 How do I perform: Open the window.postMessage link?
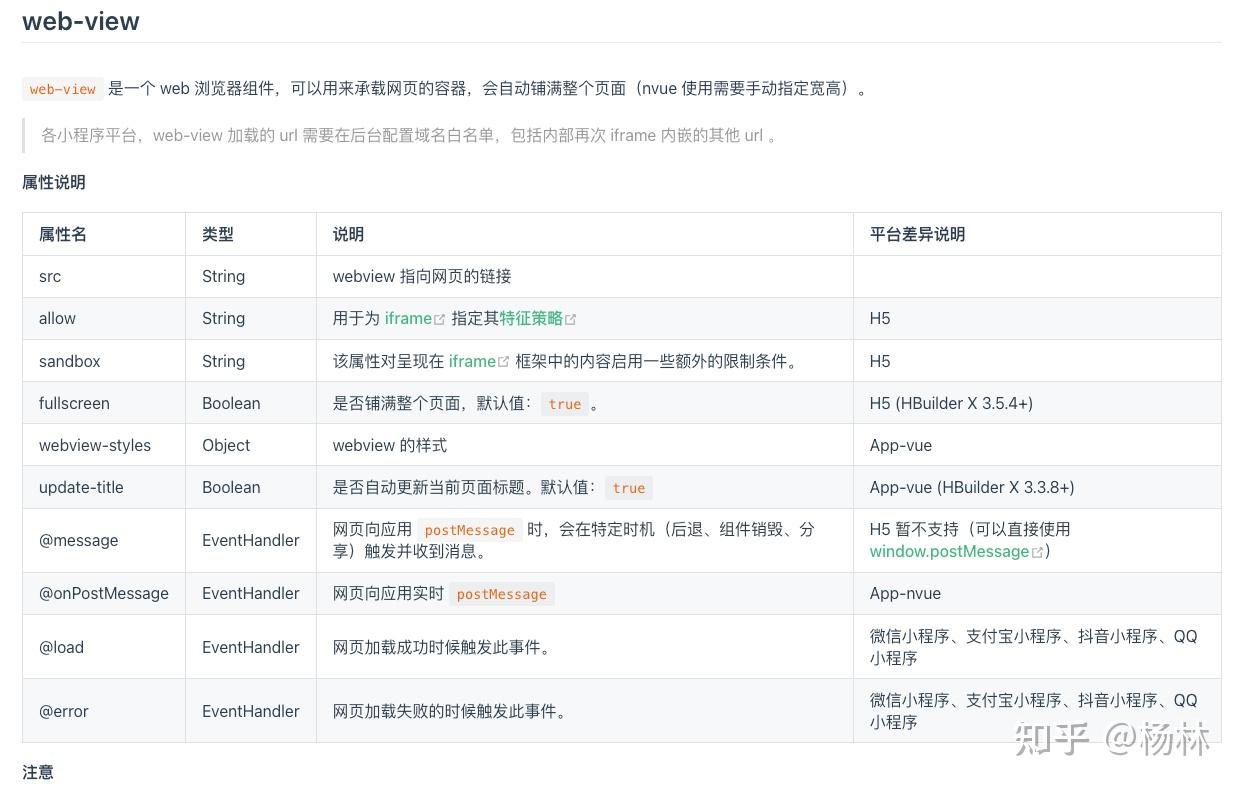949,551
